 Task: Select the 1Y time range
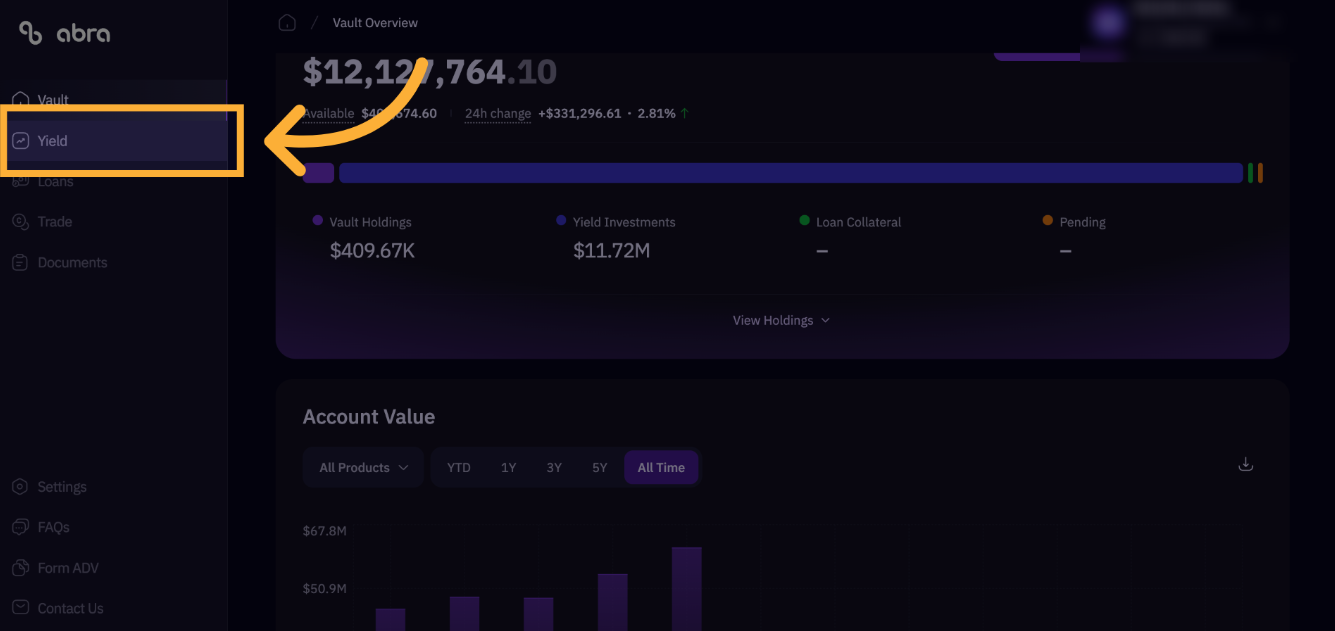pos(509,468)
